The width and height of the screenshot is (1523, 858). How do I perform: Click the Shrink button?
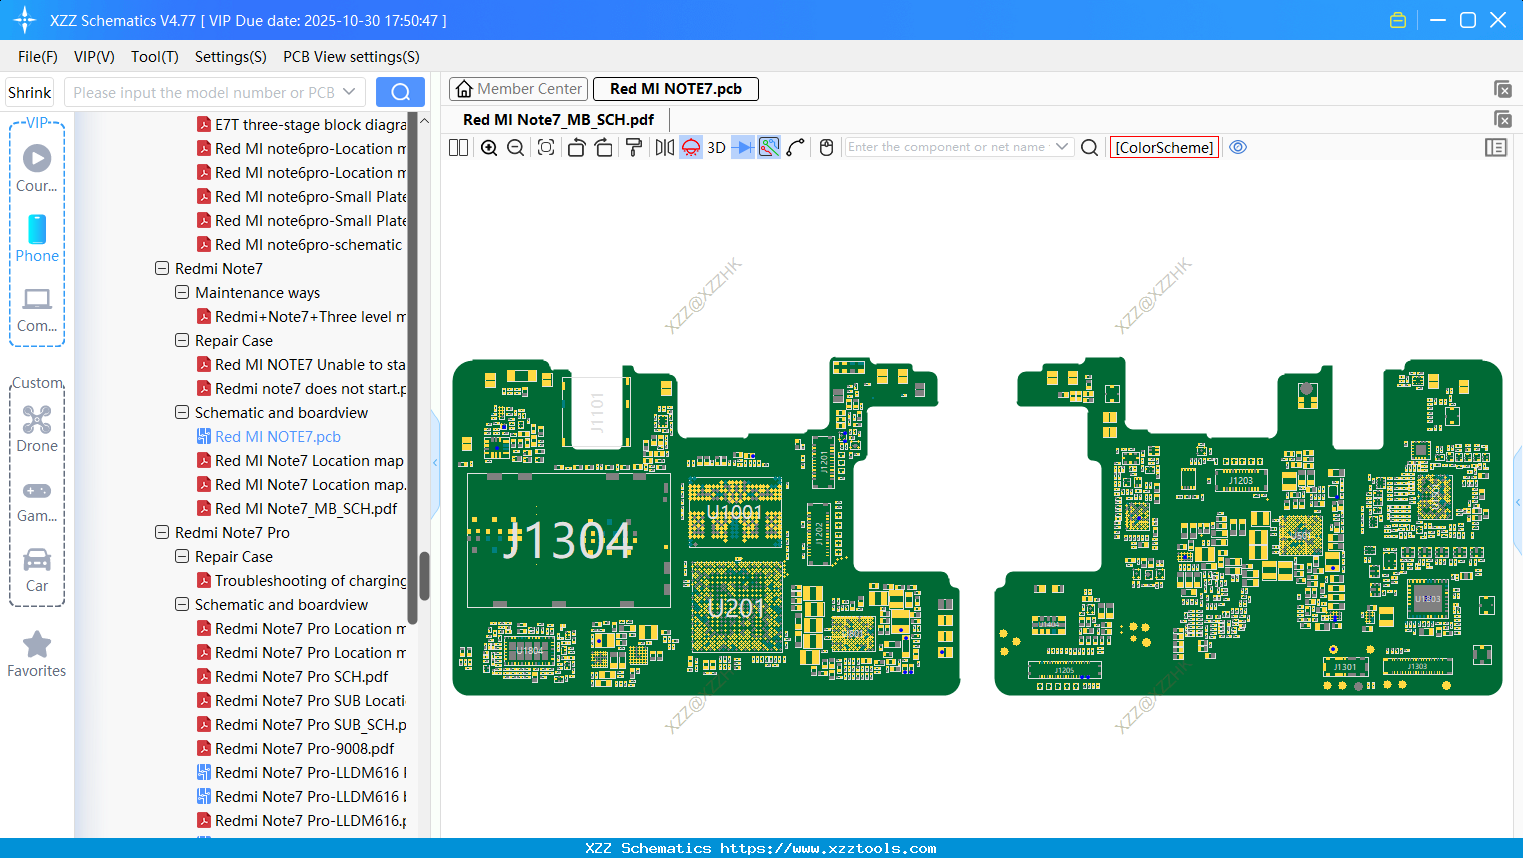(30, 93)
